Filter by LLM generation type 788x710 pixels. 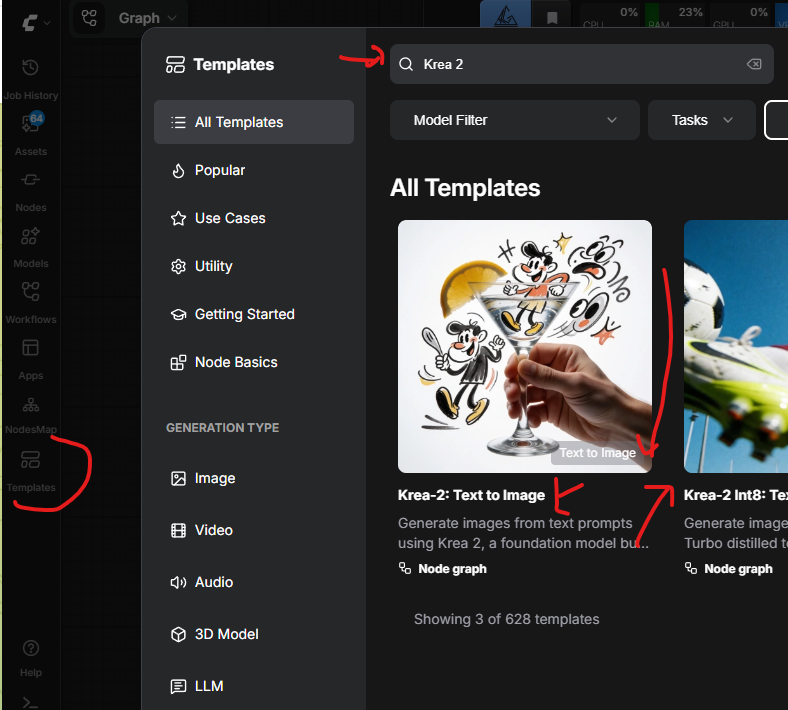tap(254, 686)
